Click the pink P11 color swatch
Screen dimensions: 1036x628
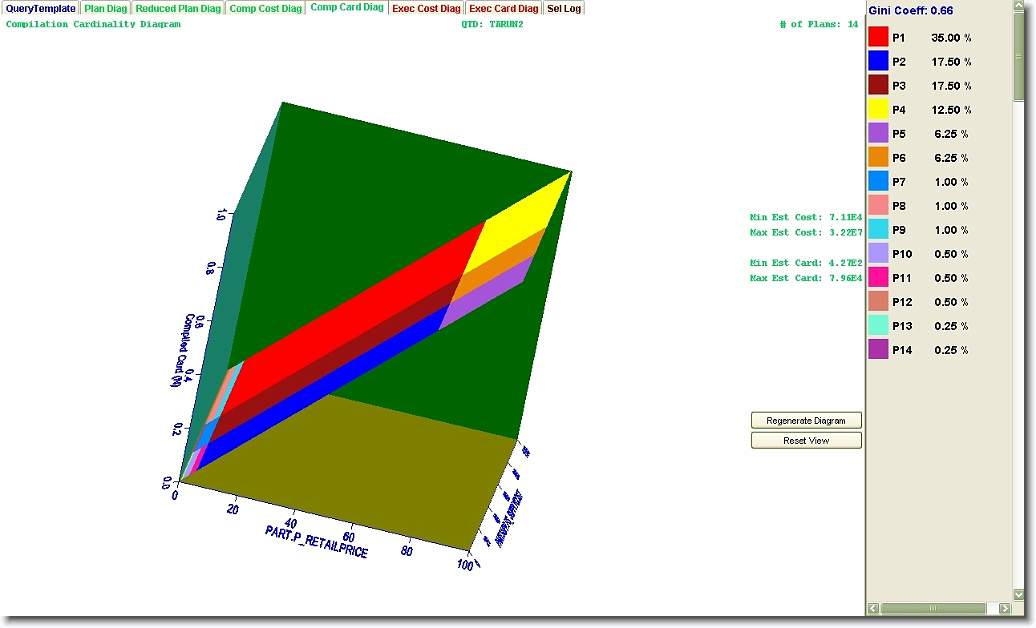[878, 278]
